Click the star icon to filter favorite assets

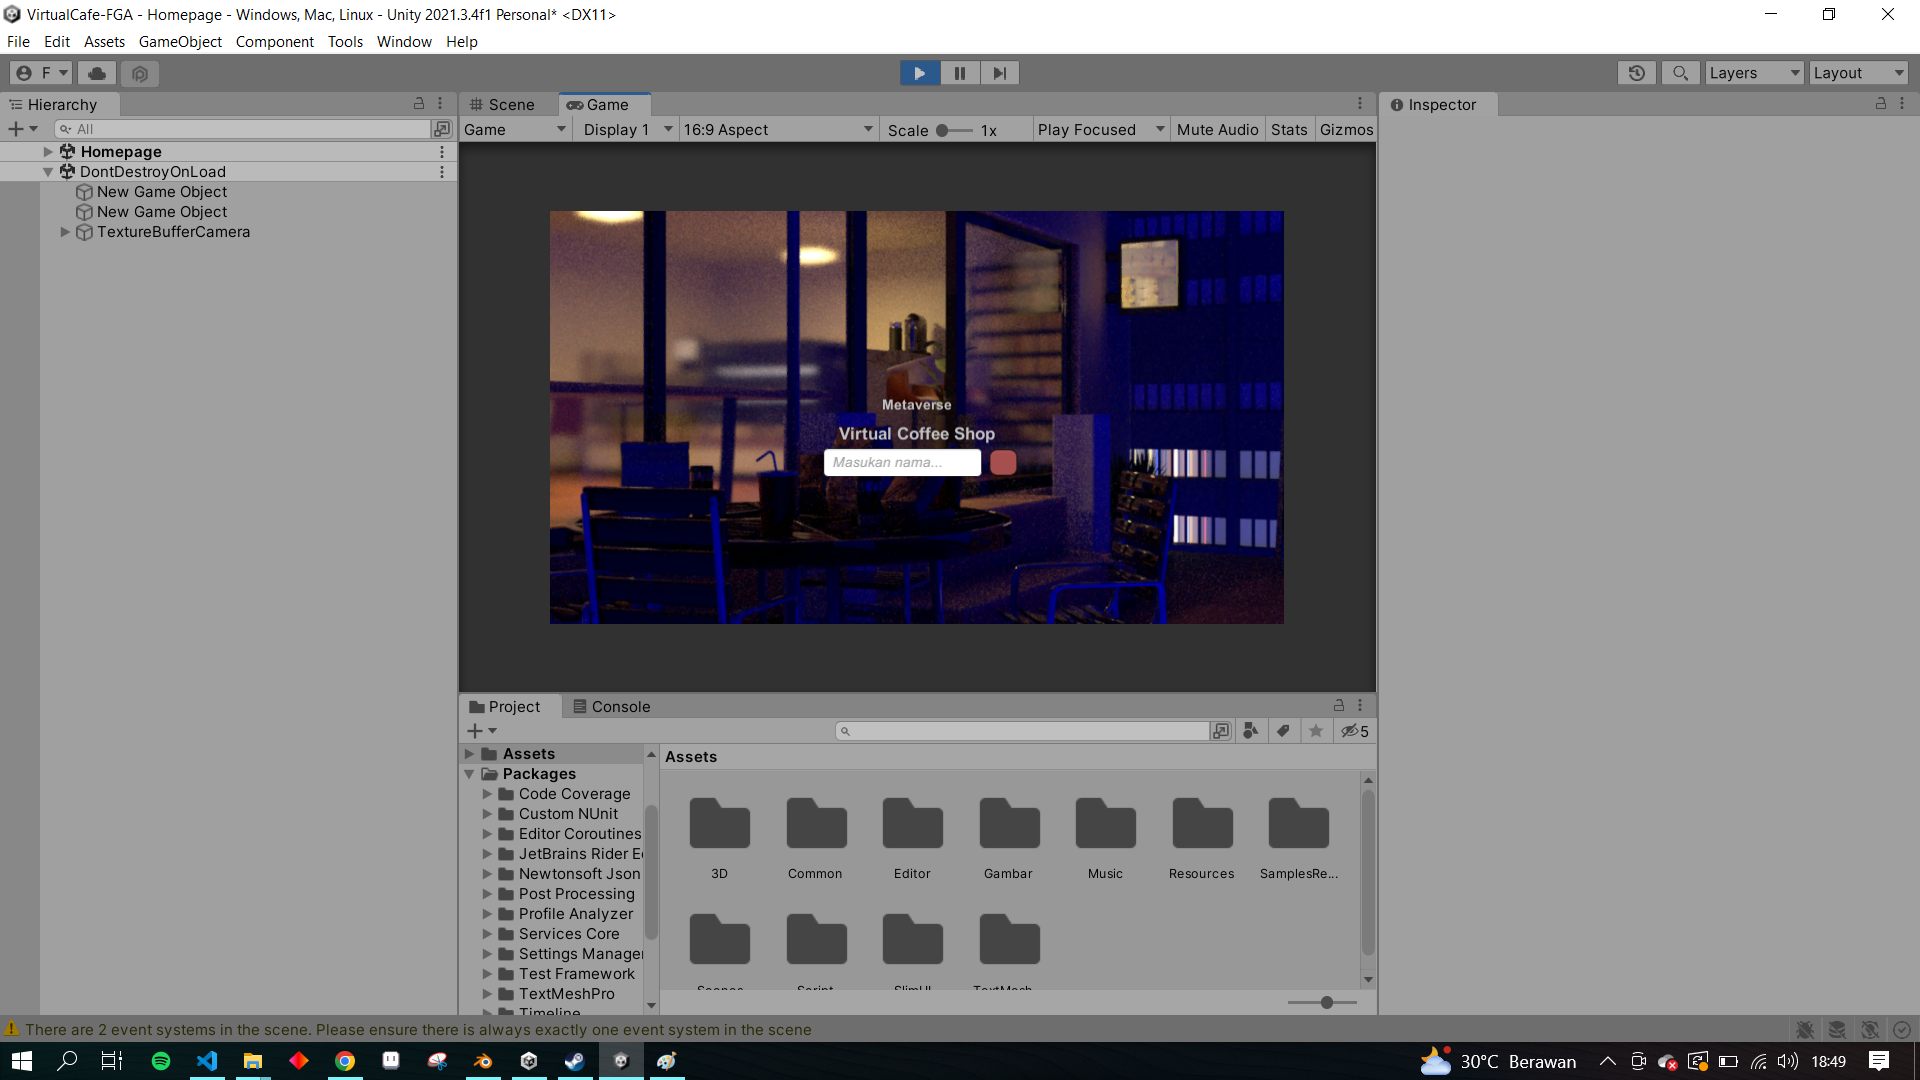1315,731
